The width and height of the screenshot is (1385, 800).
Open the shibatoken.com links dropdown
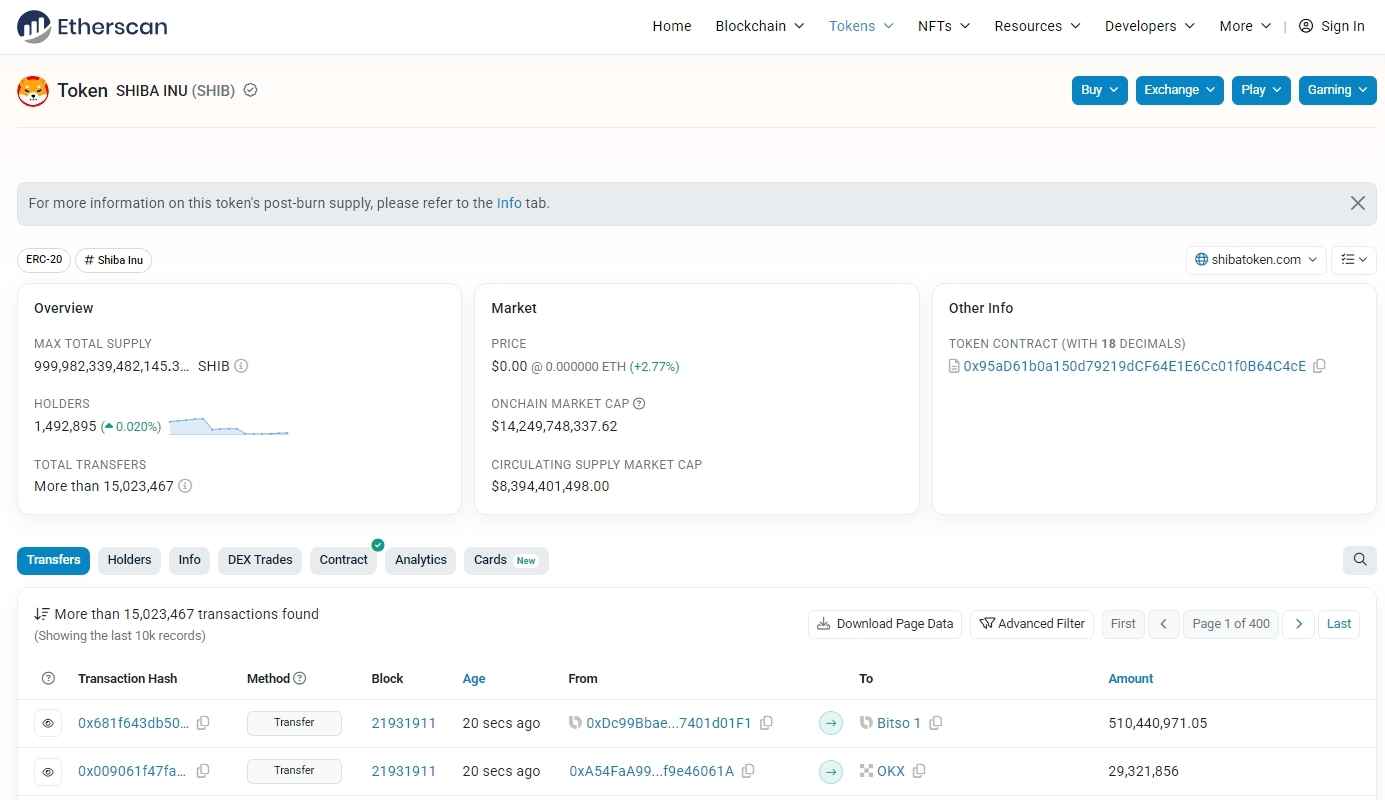(x=1256, y=260)
